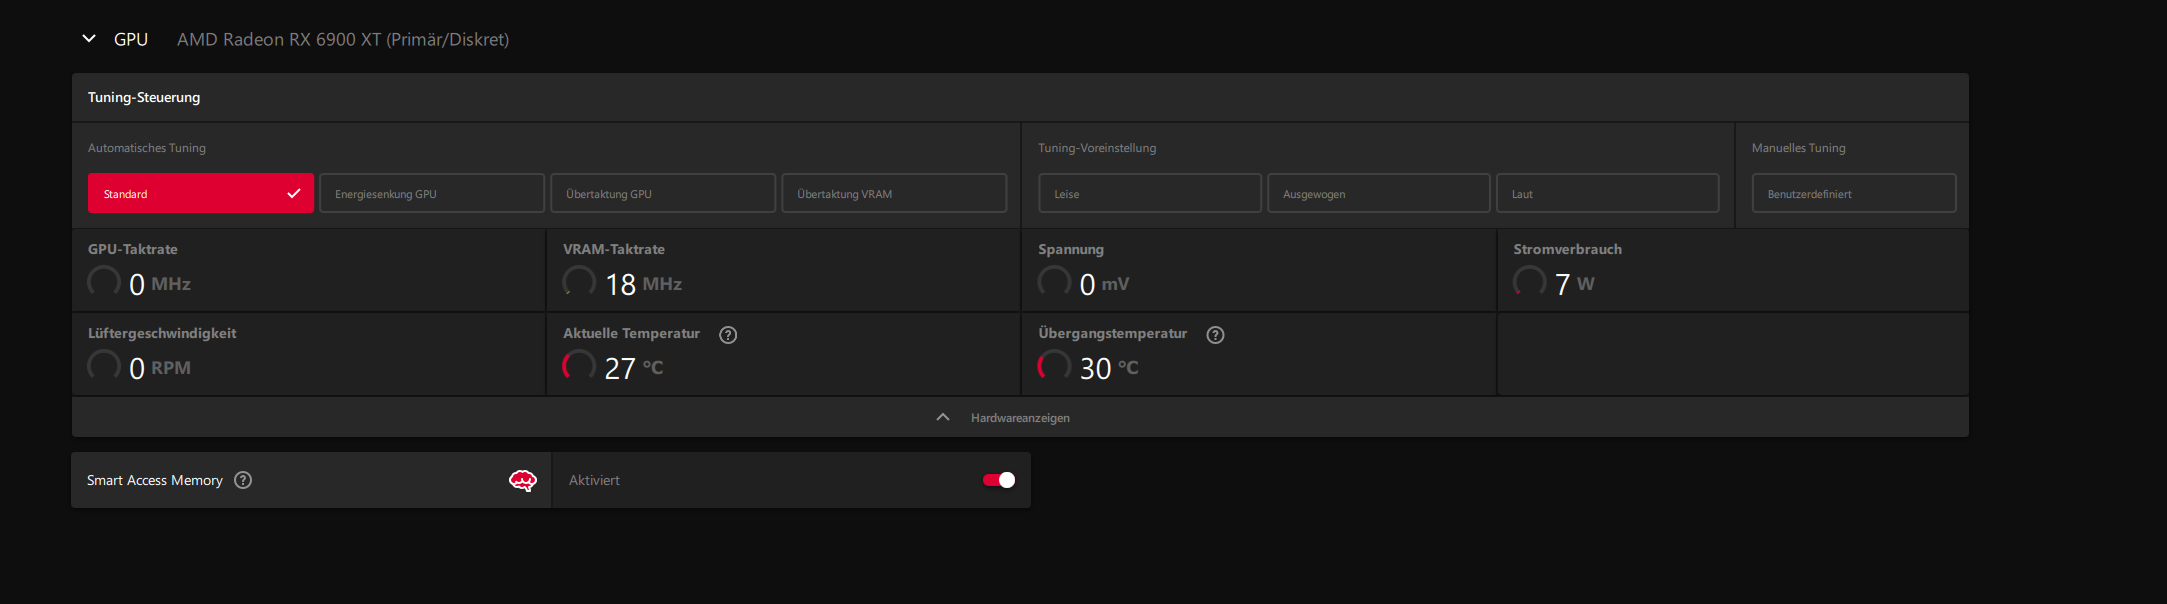
Task: Click the Lüftergeschwindigkeit gauge dial
Action: (104, 366)
